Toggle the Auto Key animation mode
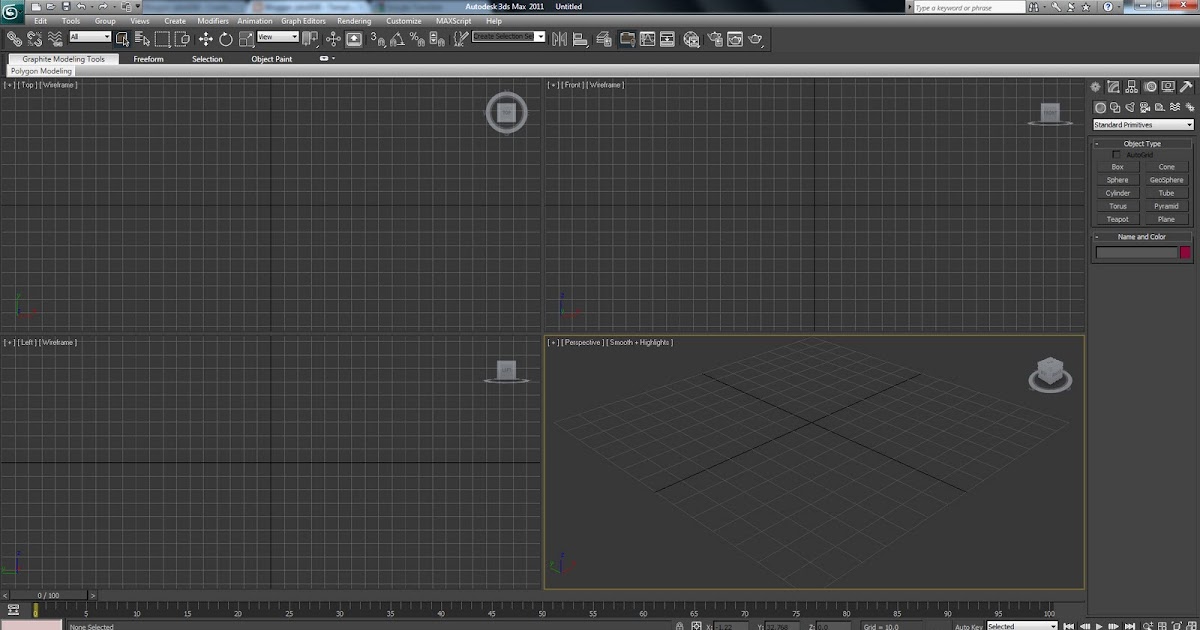Screen dimensions: 1200x630 (x=968, y=626)
